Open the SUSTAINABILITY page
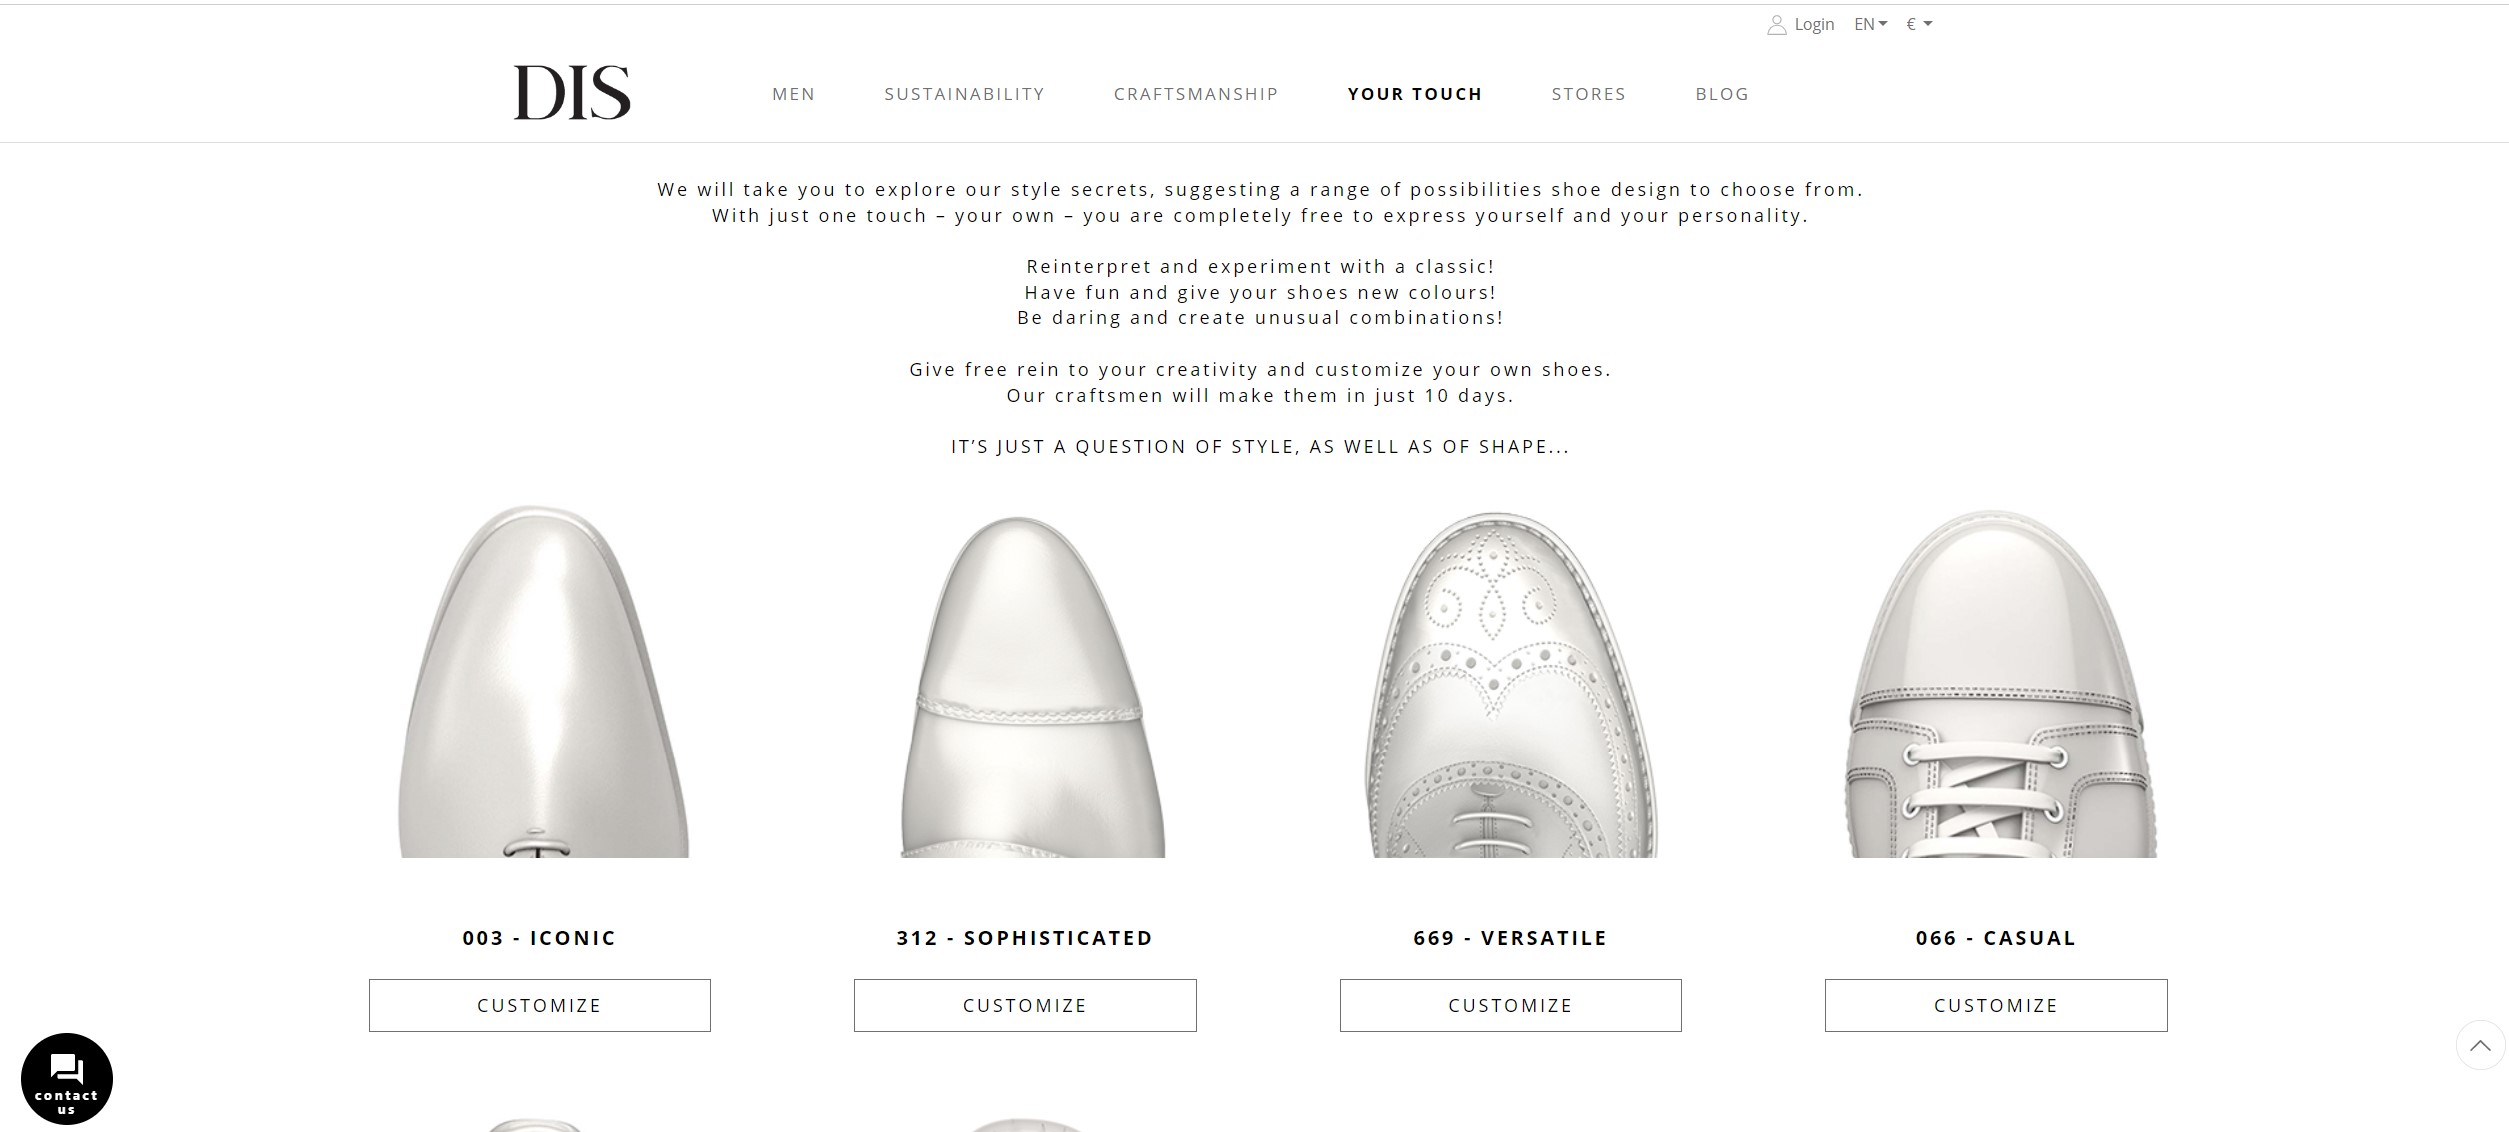 963,94
